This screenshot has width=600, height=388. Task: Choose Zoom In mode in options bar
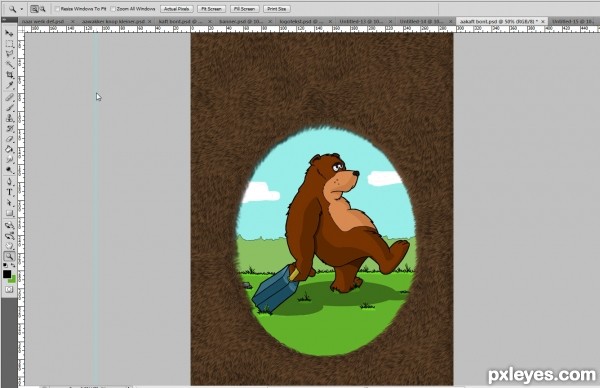tap(35, 8)
